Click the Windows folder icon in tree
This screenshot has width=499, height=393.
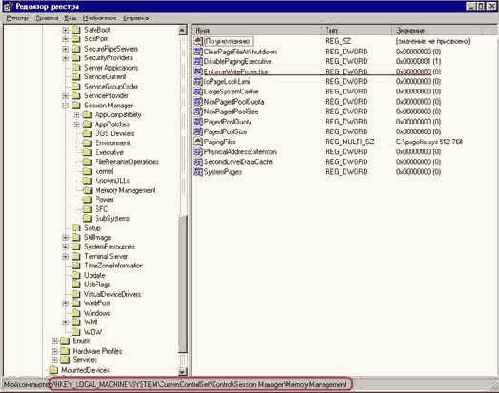76,313
